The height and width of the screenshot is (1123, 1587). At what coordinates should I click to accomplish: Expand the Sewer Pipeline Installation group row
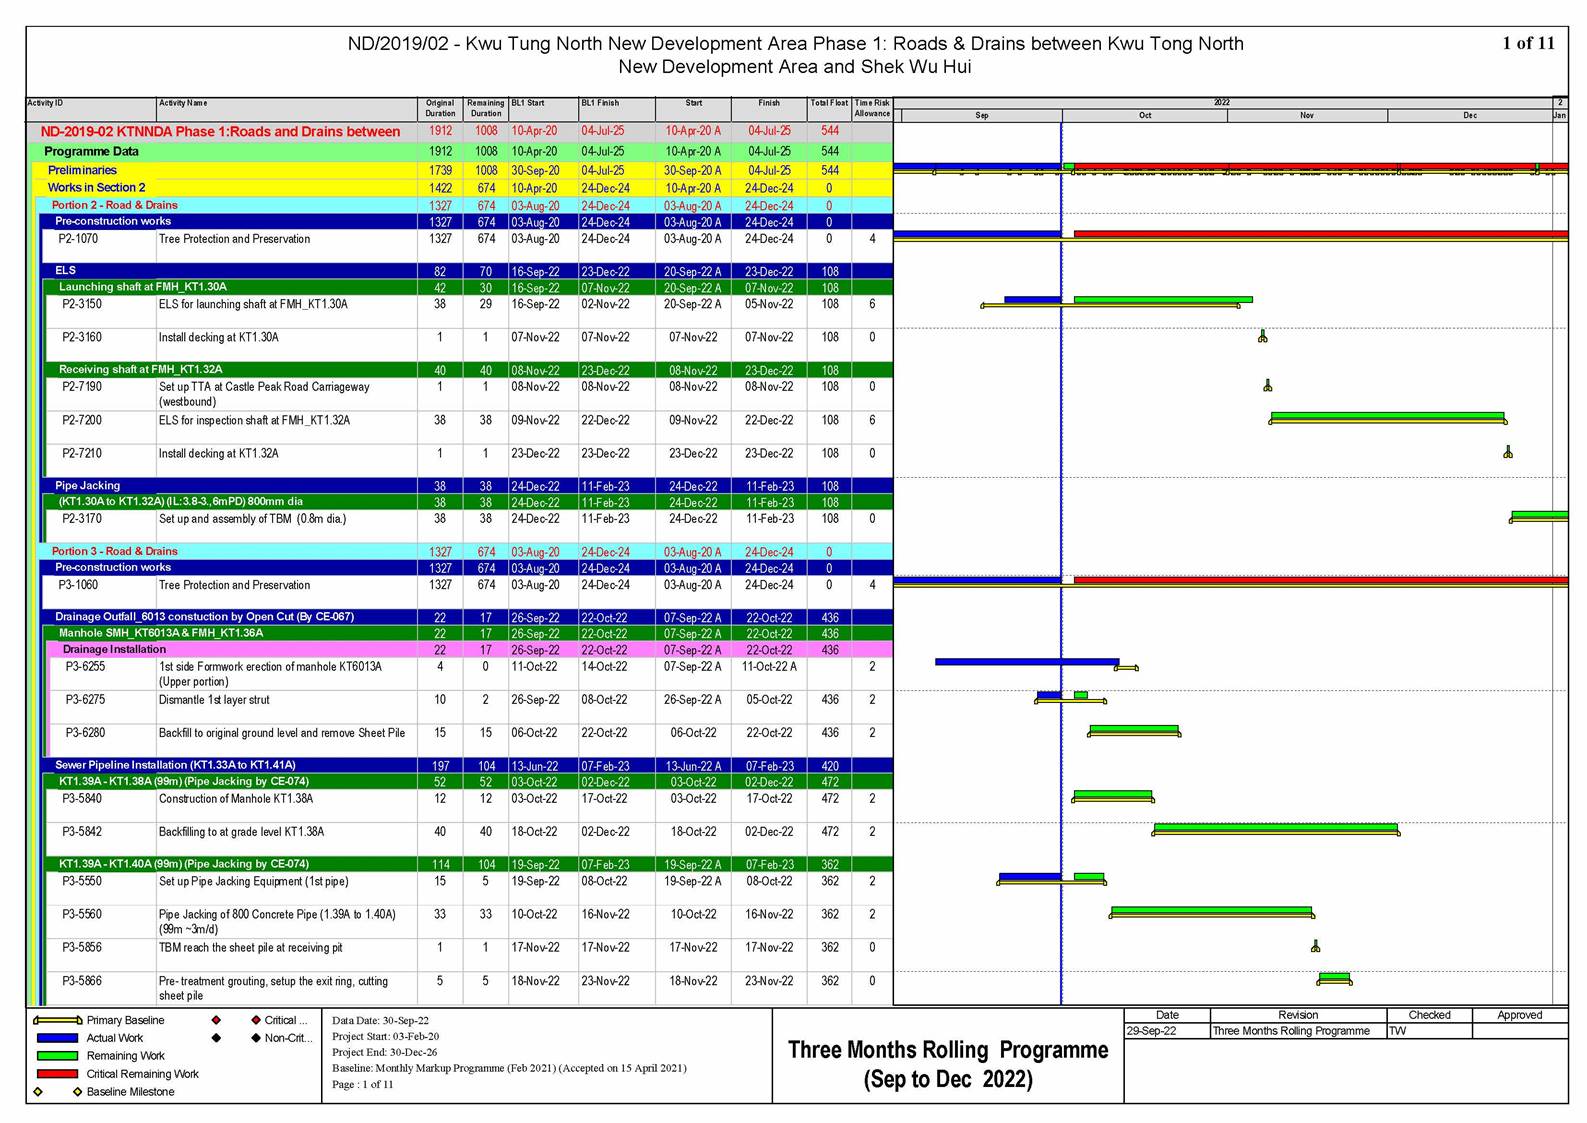pos(175,765)
